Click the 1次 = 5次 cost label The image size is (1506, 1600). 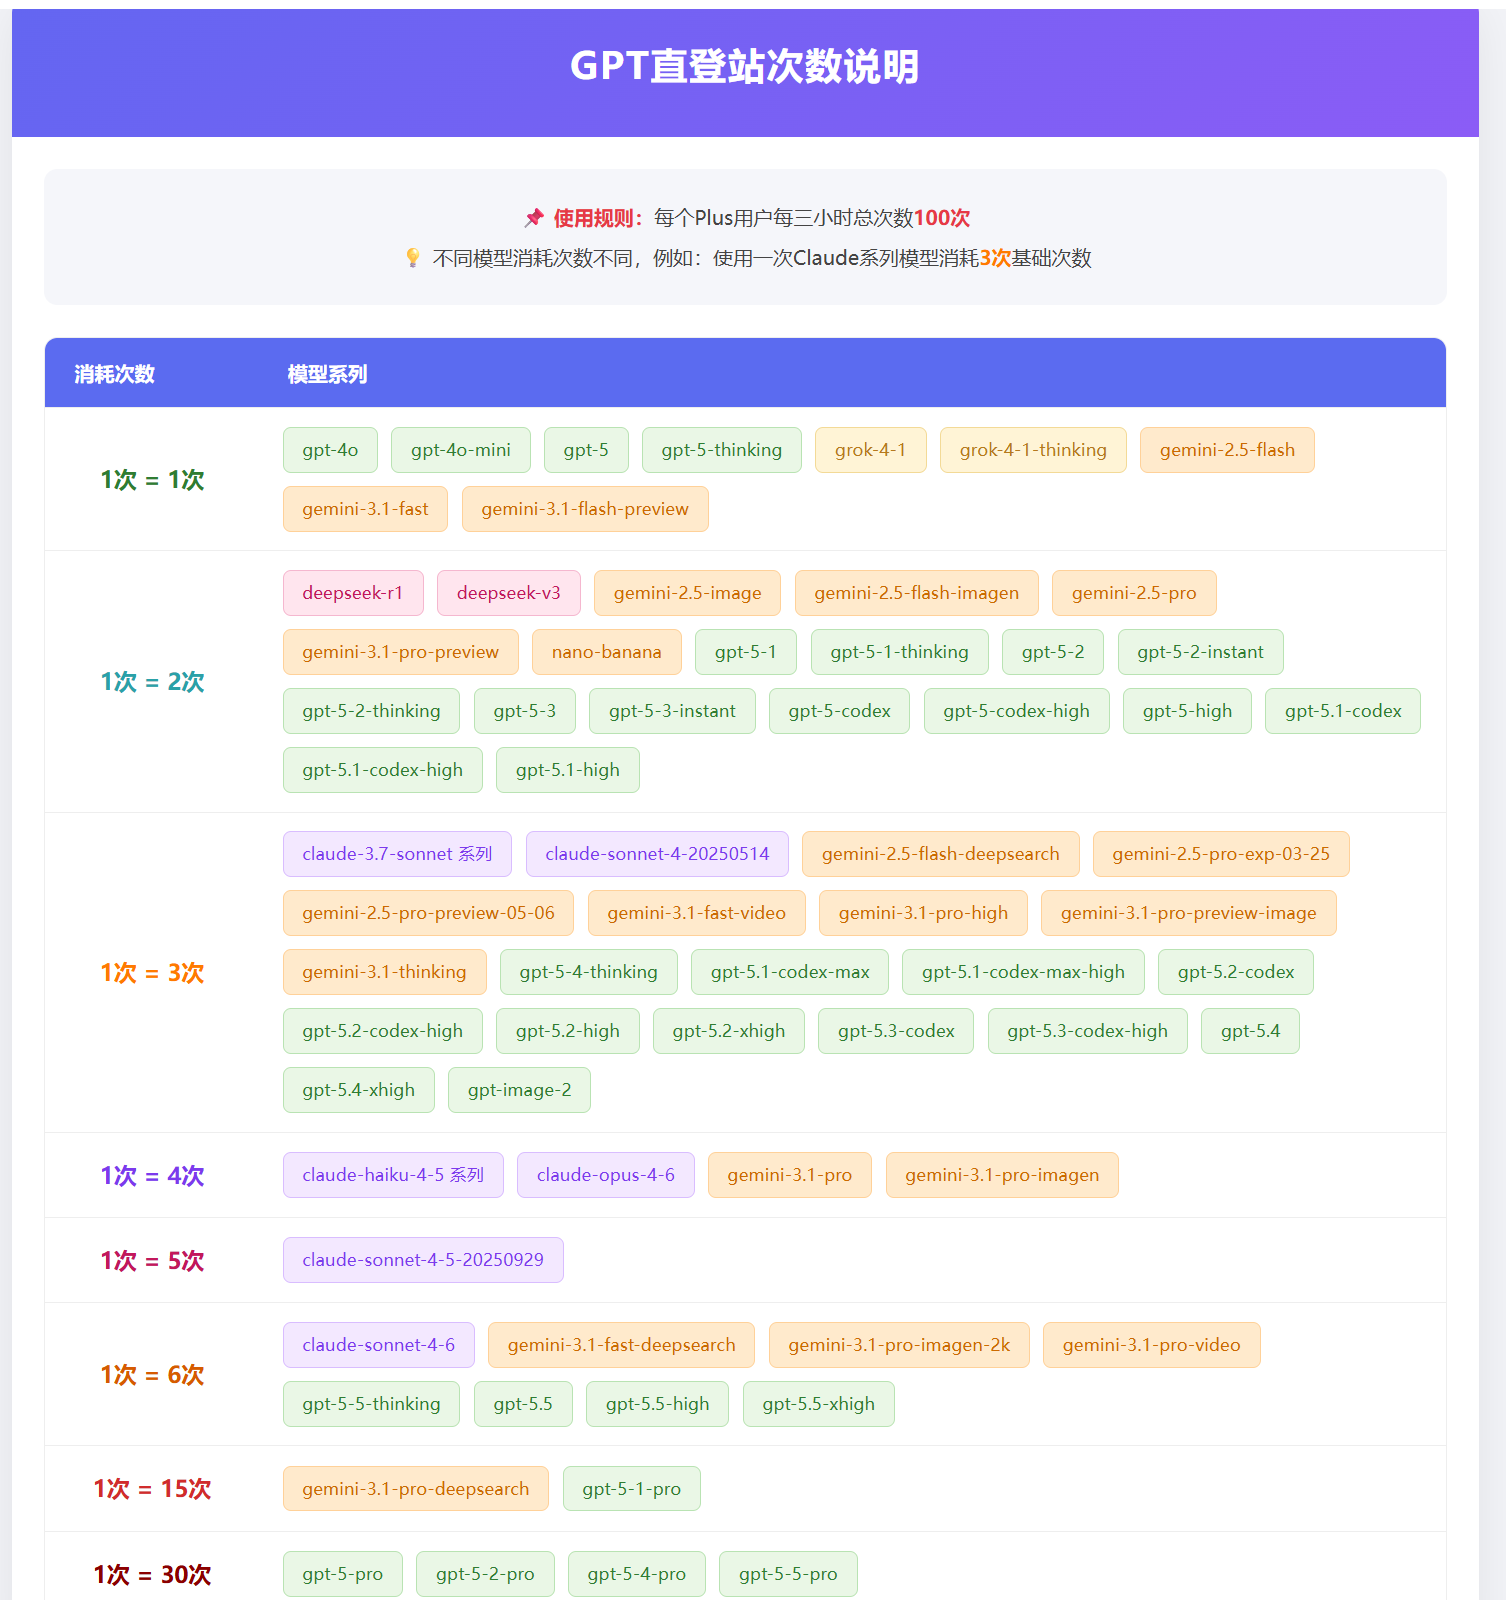click(x=152, y=1261)
